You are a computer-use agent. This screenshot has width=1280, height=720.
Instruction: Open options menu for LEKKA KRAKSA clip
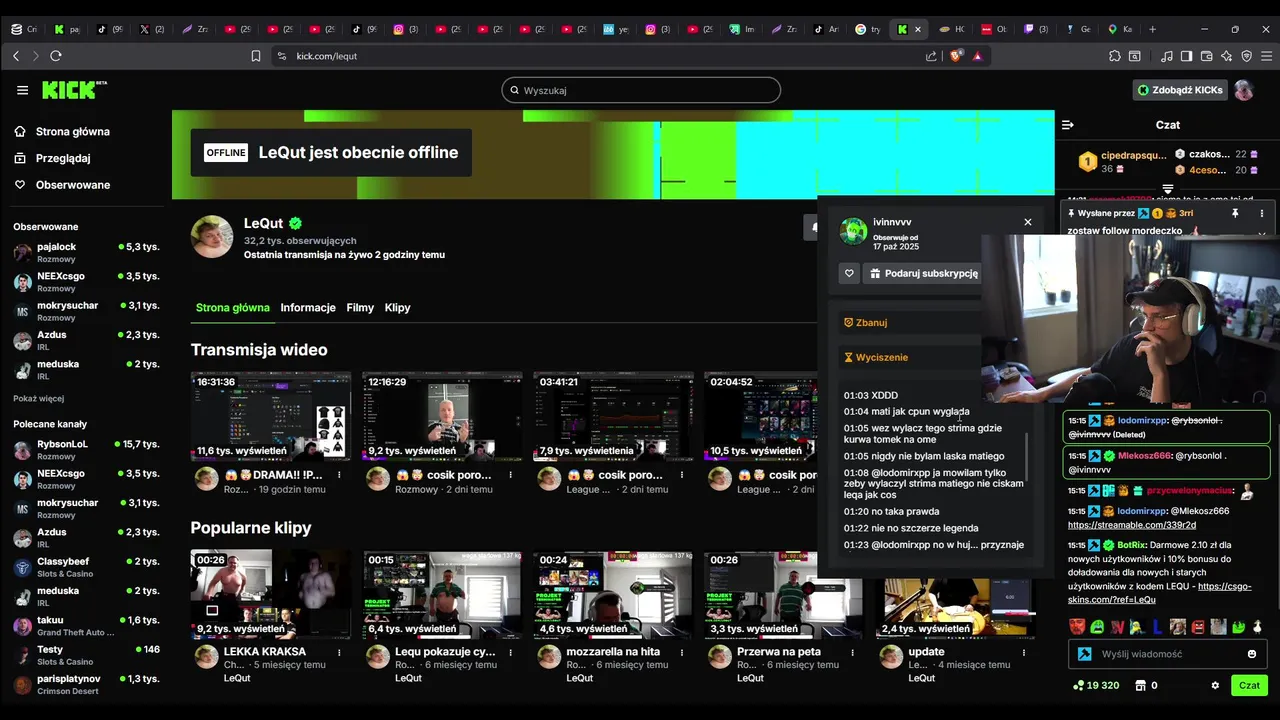pos(339,652)
